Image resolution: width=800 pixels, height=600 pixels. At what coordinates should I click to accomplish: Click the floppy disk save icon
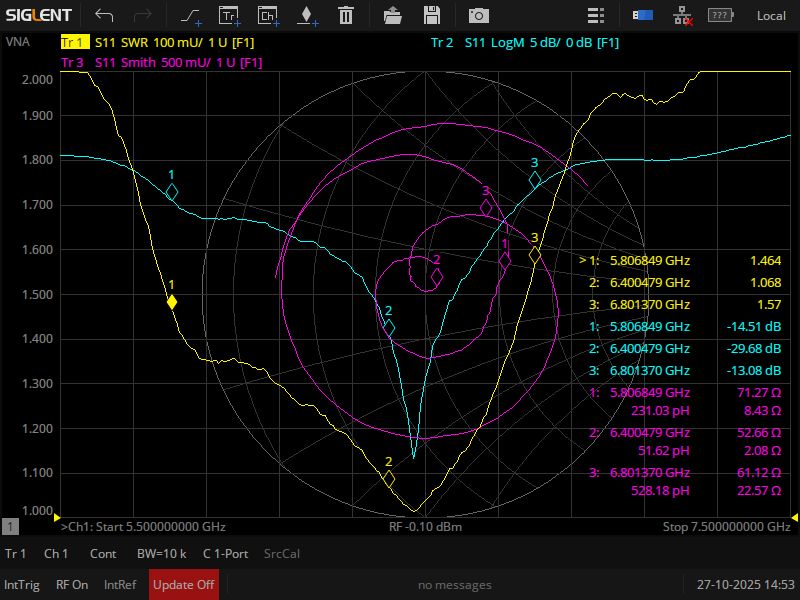coord(432,15)
